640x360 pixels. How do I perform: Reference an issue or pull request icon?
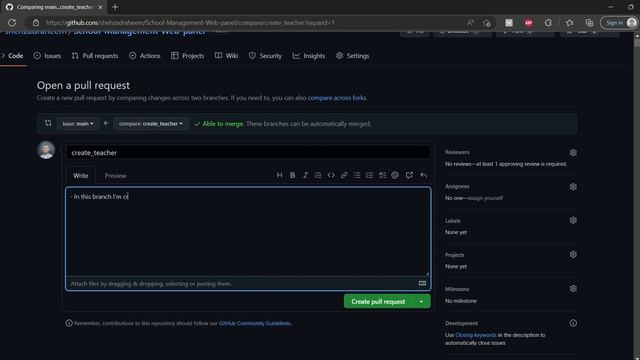click(409, 175)
